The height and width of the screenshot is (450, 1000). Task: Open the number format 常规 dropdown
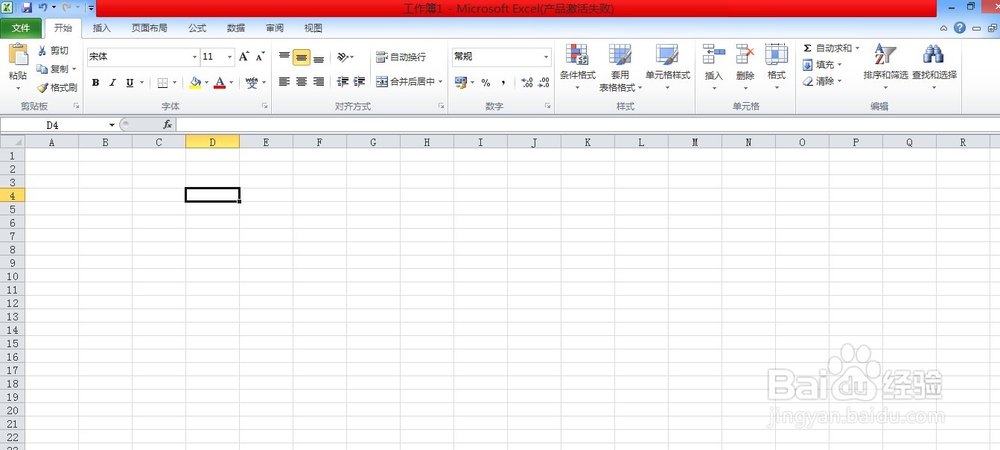click(x=546, y=57)
